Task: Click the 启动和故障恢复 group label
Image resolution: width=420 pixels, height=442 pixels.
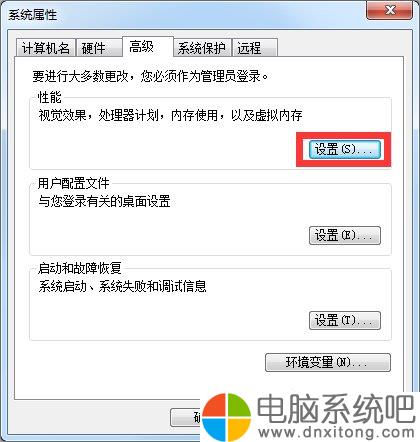Action: [x=79, y=268]
